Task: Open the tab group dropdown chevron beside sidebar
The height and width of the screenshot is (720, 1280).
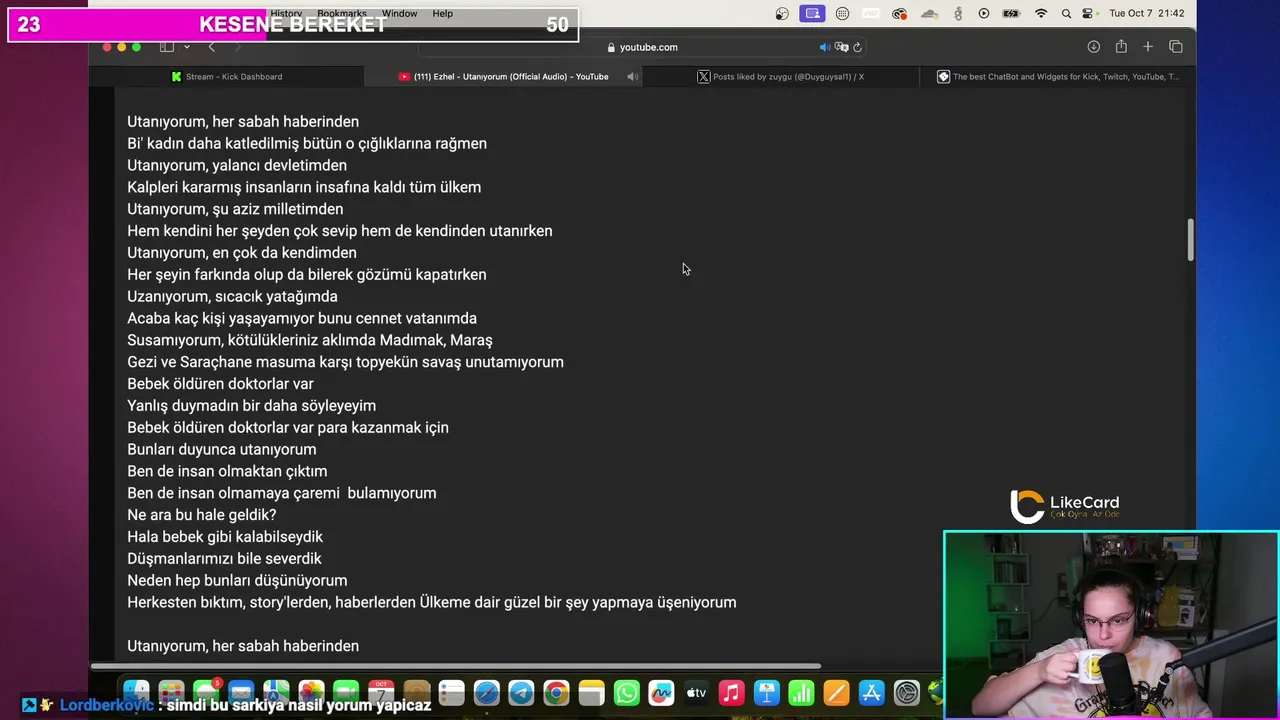Action: coord(187,47)
